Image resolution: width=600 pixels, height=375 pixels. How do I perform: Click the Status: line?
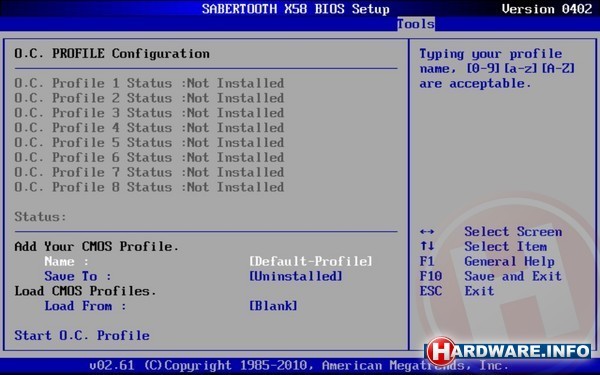pyautogui.click(x=40, y=217)
